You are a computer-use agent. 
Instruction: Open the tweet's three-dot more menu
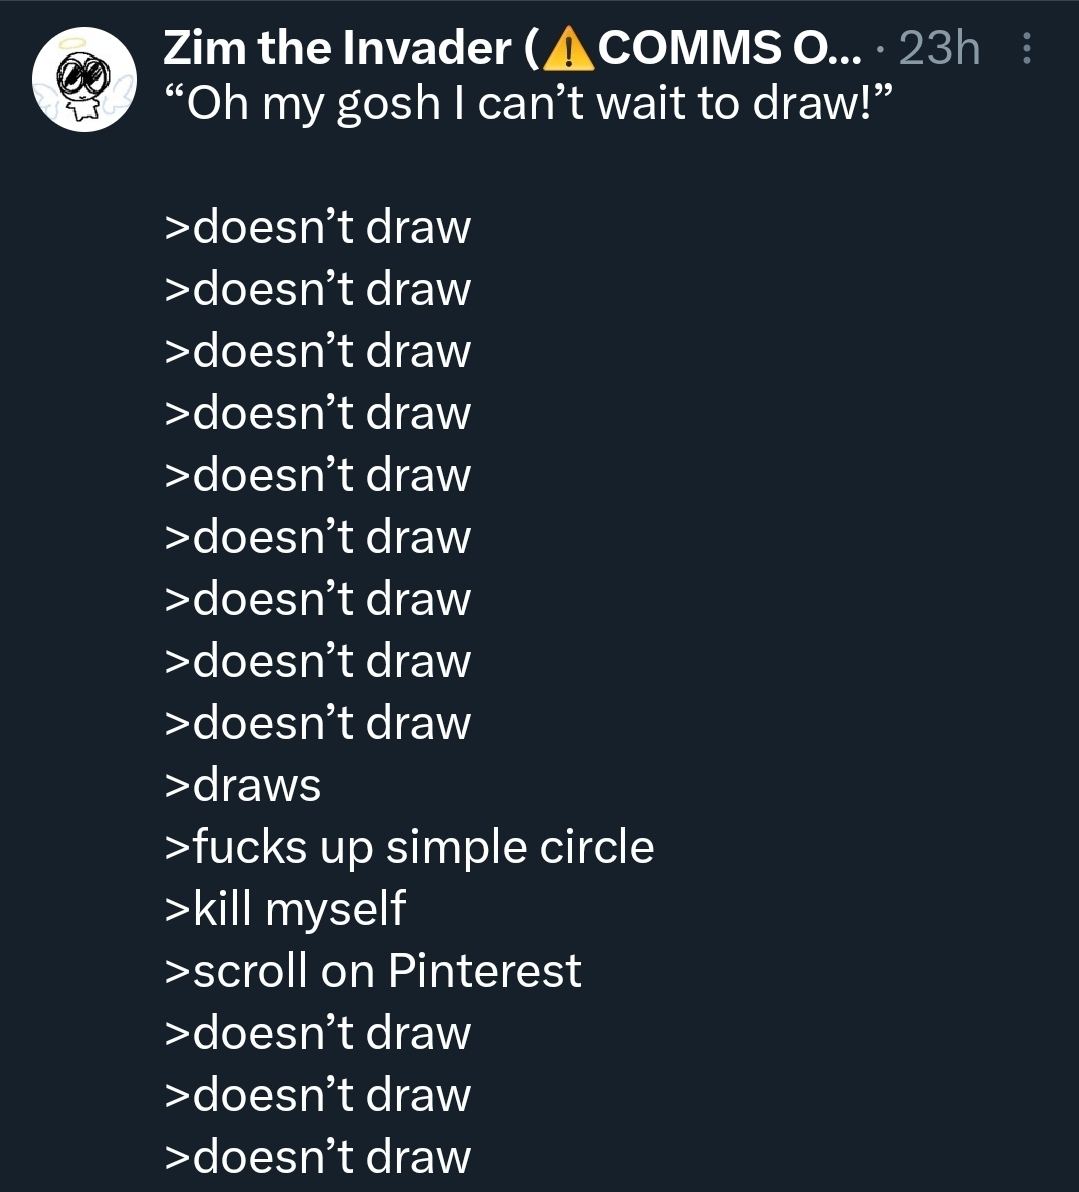(x=1027, y=48)
